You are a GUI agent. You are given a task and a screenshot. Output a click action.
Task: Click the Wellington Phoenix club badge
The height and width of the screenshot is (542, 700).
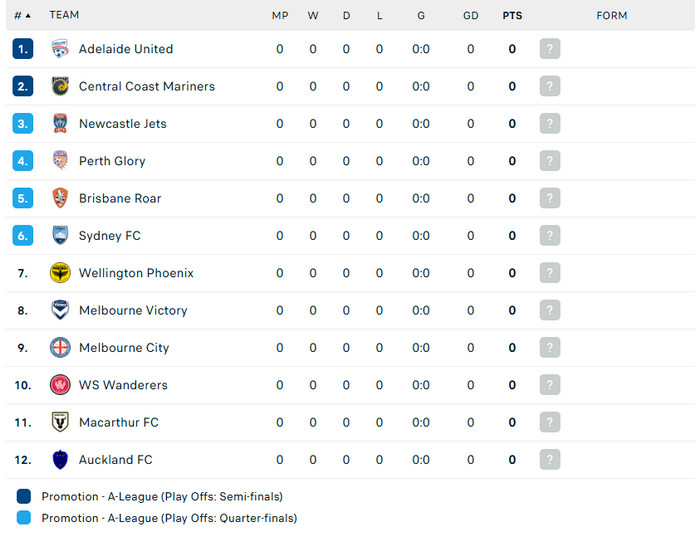click(60, 273)
